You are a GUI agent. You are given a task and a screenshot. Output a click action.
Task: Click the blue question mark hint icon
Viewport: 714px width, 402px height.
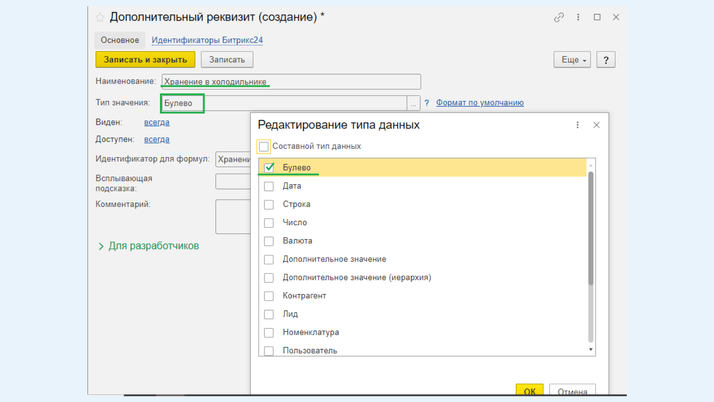427,103
